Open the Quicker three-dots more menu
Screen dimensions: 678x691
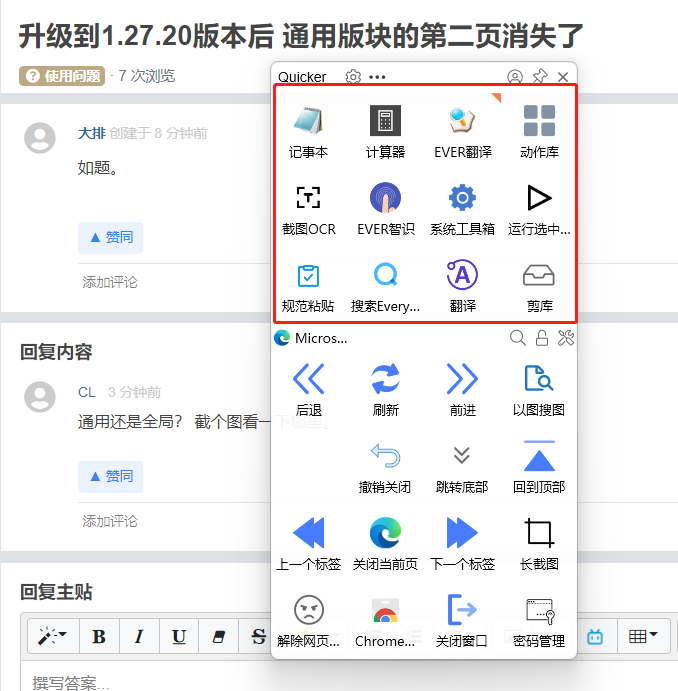[x=377, y=77]
